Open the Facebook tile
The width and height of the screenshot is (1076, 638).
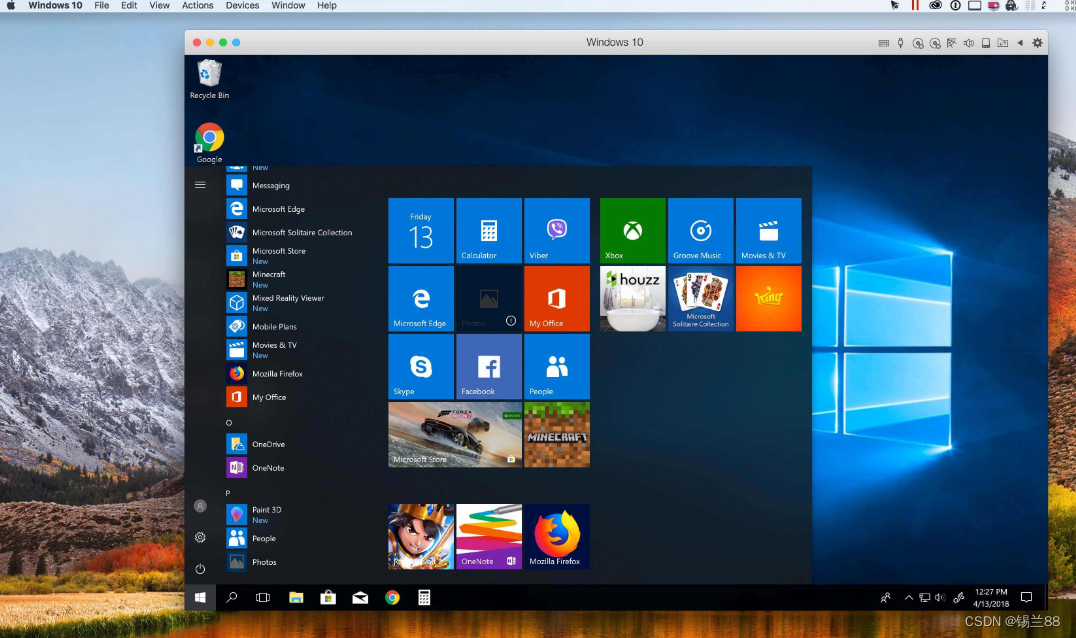(x=489, y=366)
